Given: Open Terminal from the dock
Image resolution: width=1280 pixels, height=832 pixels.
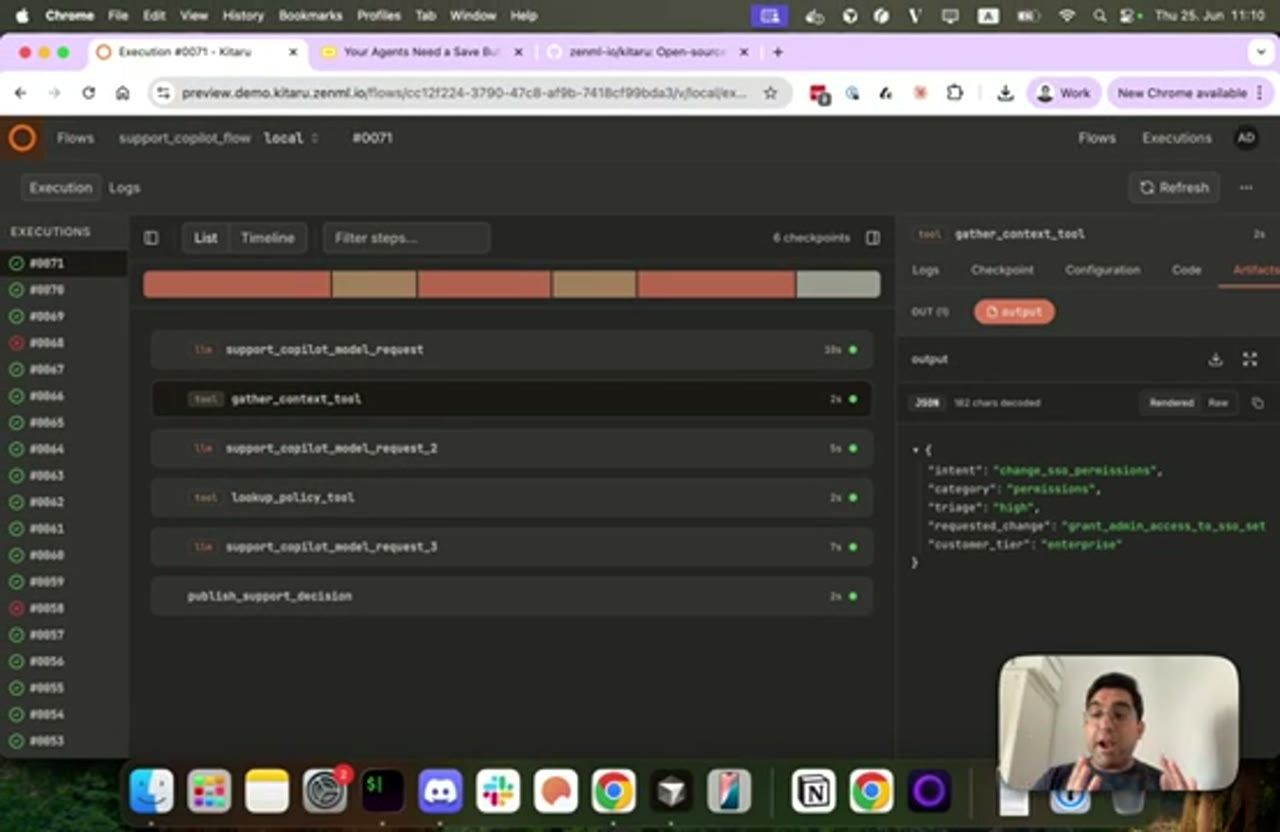Looking at the screenshot, I should (x=382, y=792).
